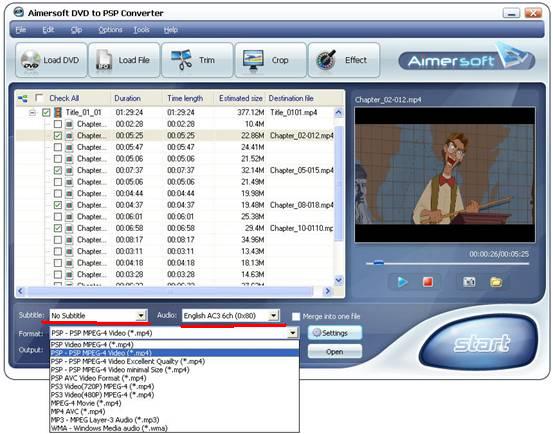Check the chapter with duration 00:05:47
Screen dimensions: 553x434
tap(58, 147)
